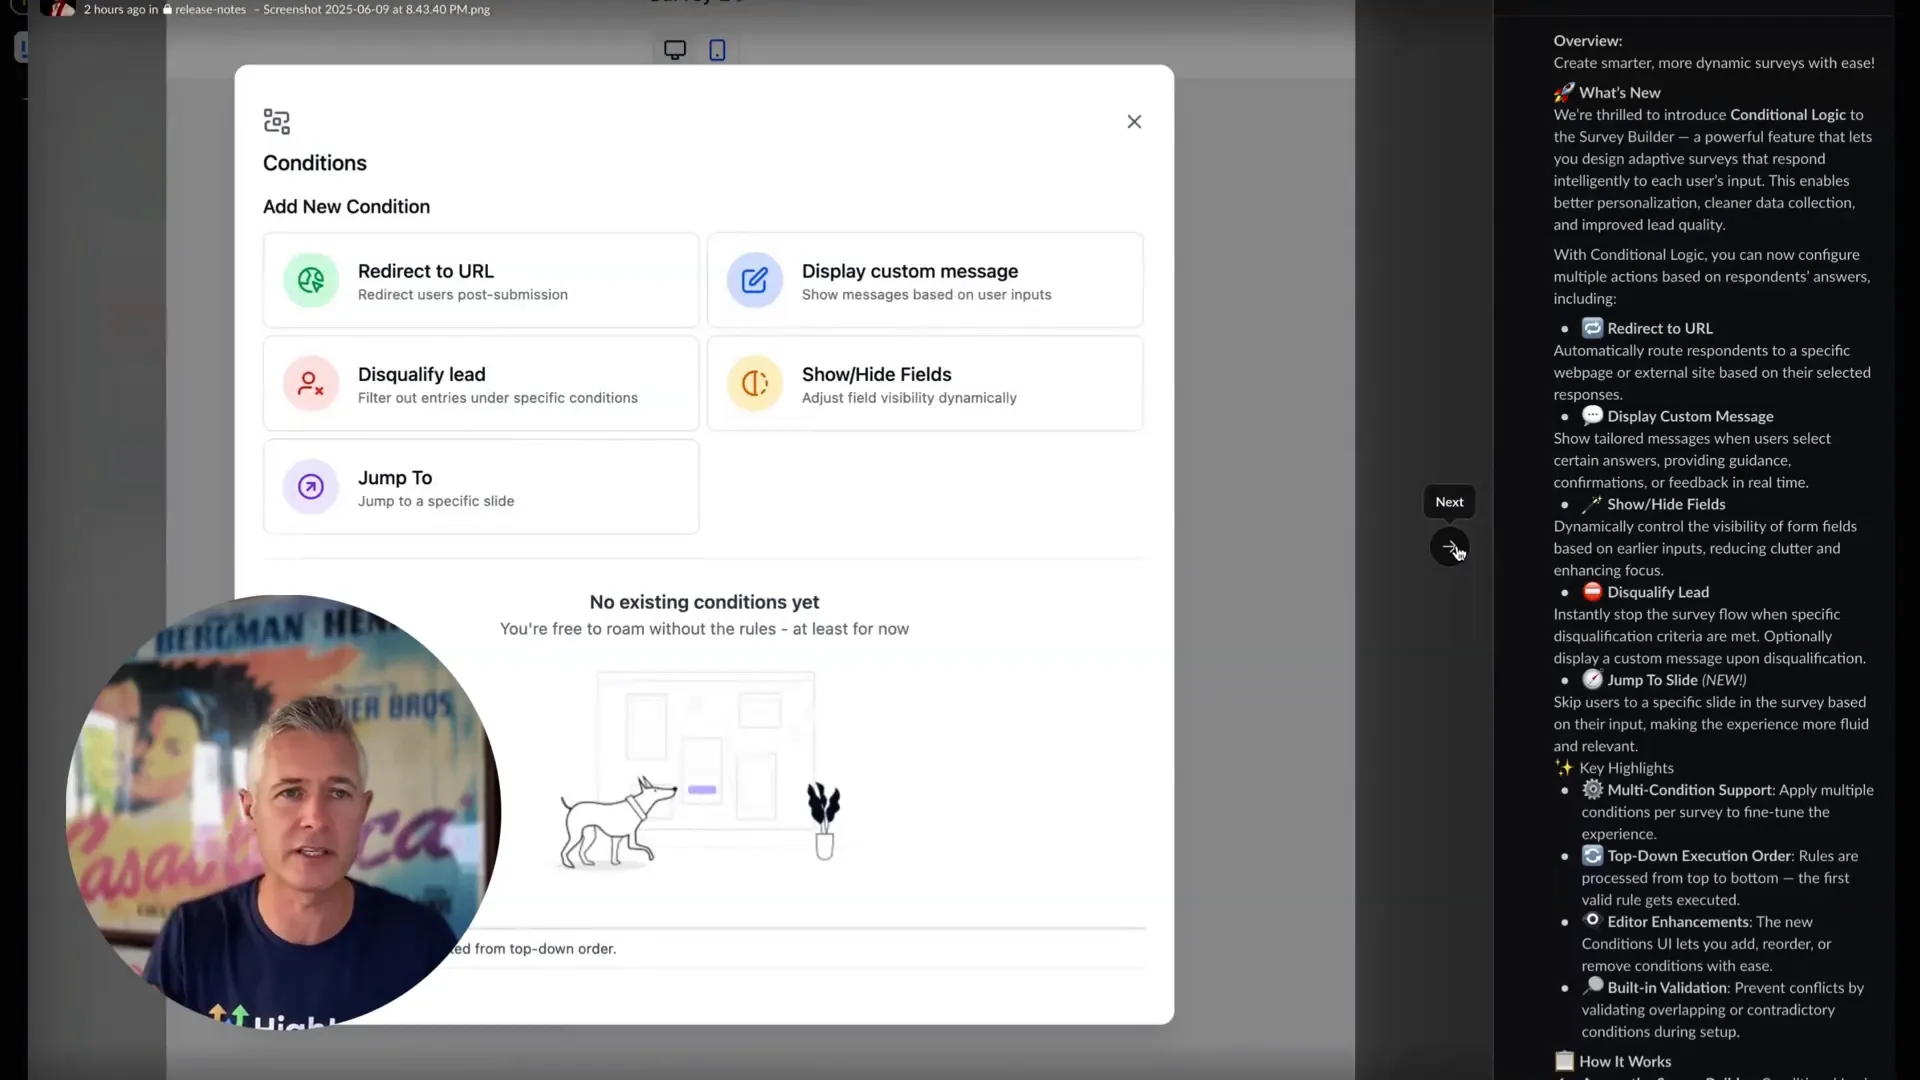The width and height of the screenshot is (1920, 1080).
Task: Click the gear emoji by Multi-Condition Support
Action: click(1592, 789)
